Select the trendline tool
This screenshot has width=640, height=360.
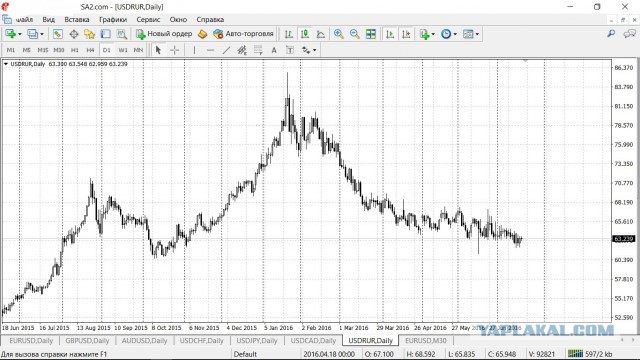pyautogui.click(x=226, y=50)
